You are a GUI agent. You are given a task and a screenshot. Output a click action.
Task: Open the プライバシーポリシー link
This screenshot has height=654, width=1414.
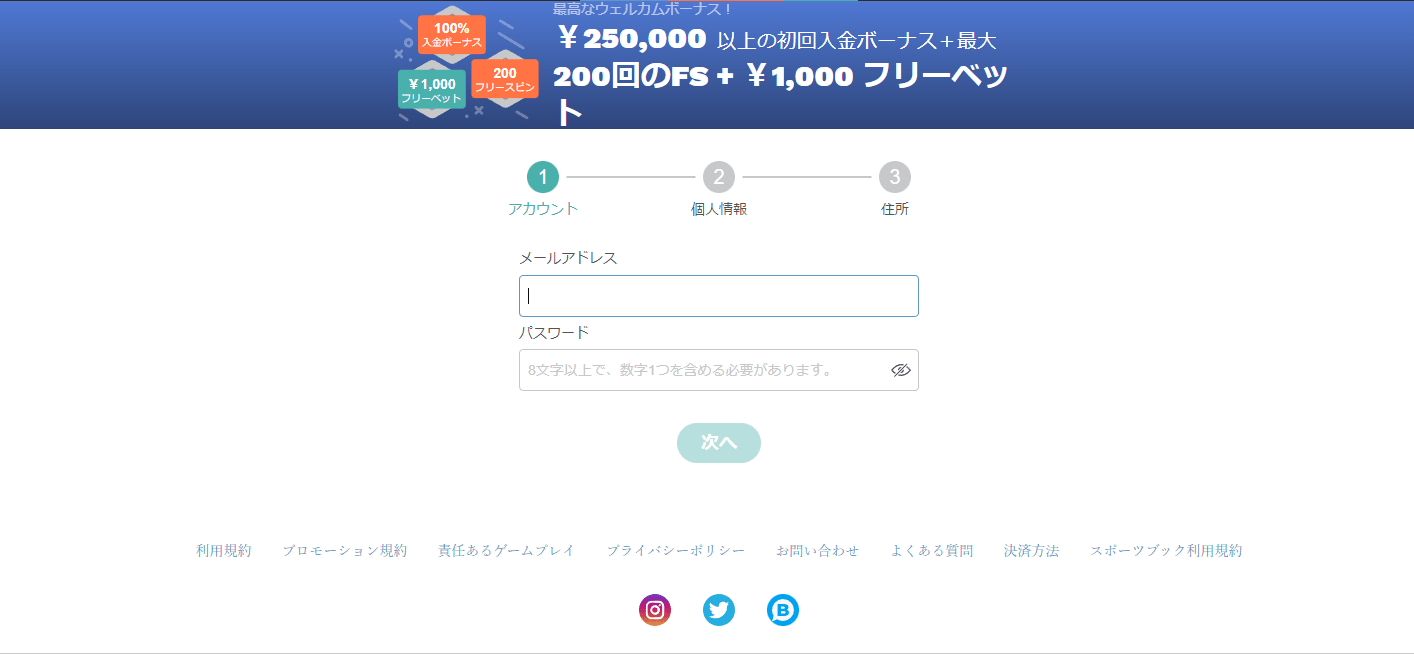[676, 551]
